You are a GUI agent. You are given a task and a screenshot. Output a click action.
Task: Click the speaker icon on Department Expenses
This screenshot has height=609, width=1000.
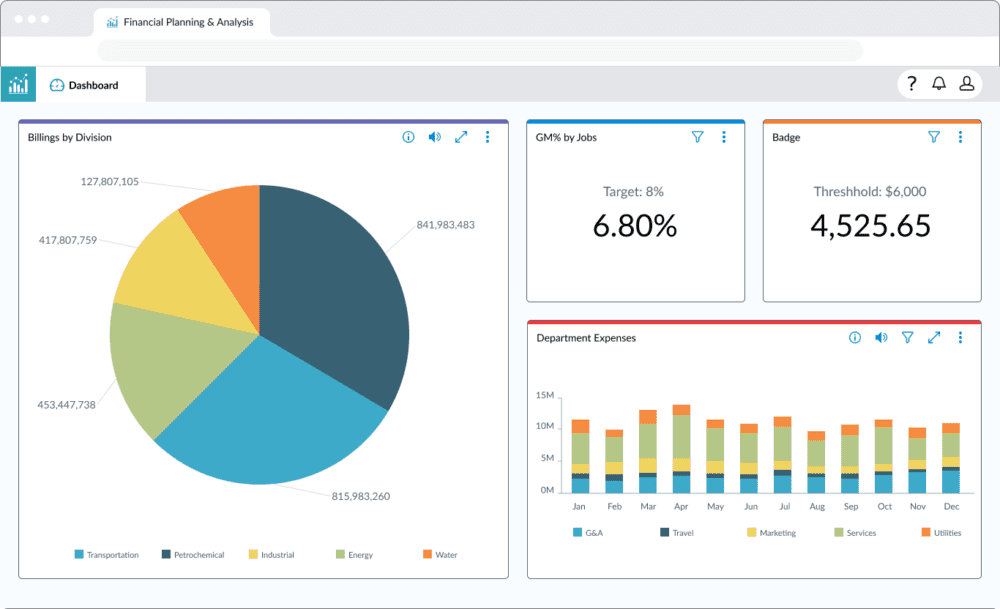click(x=881, y=338)
